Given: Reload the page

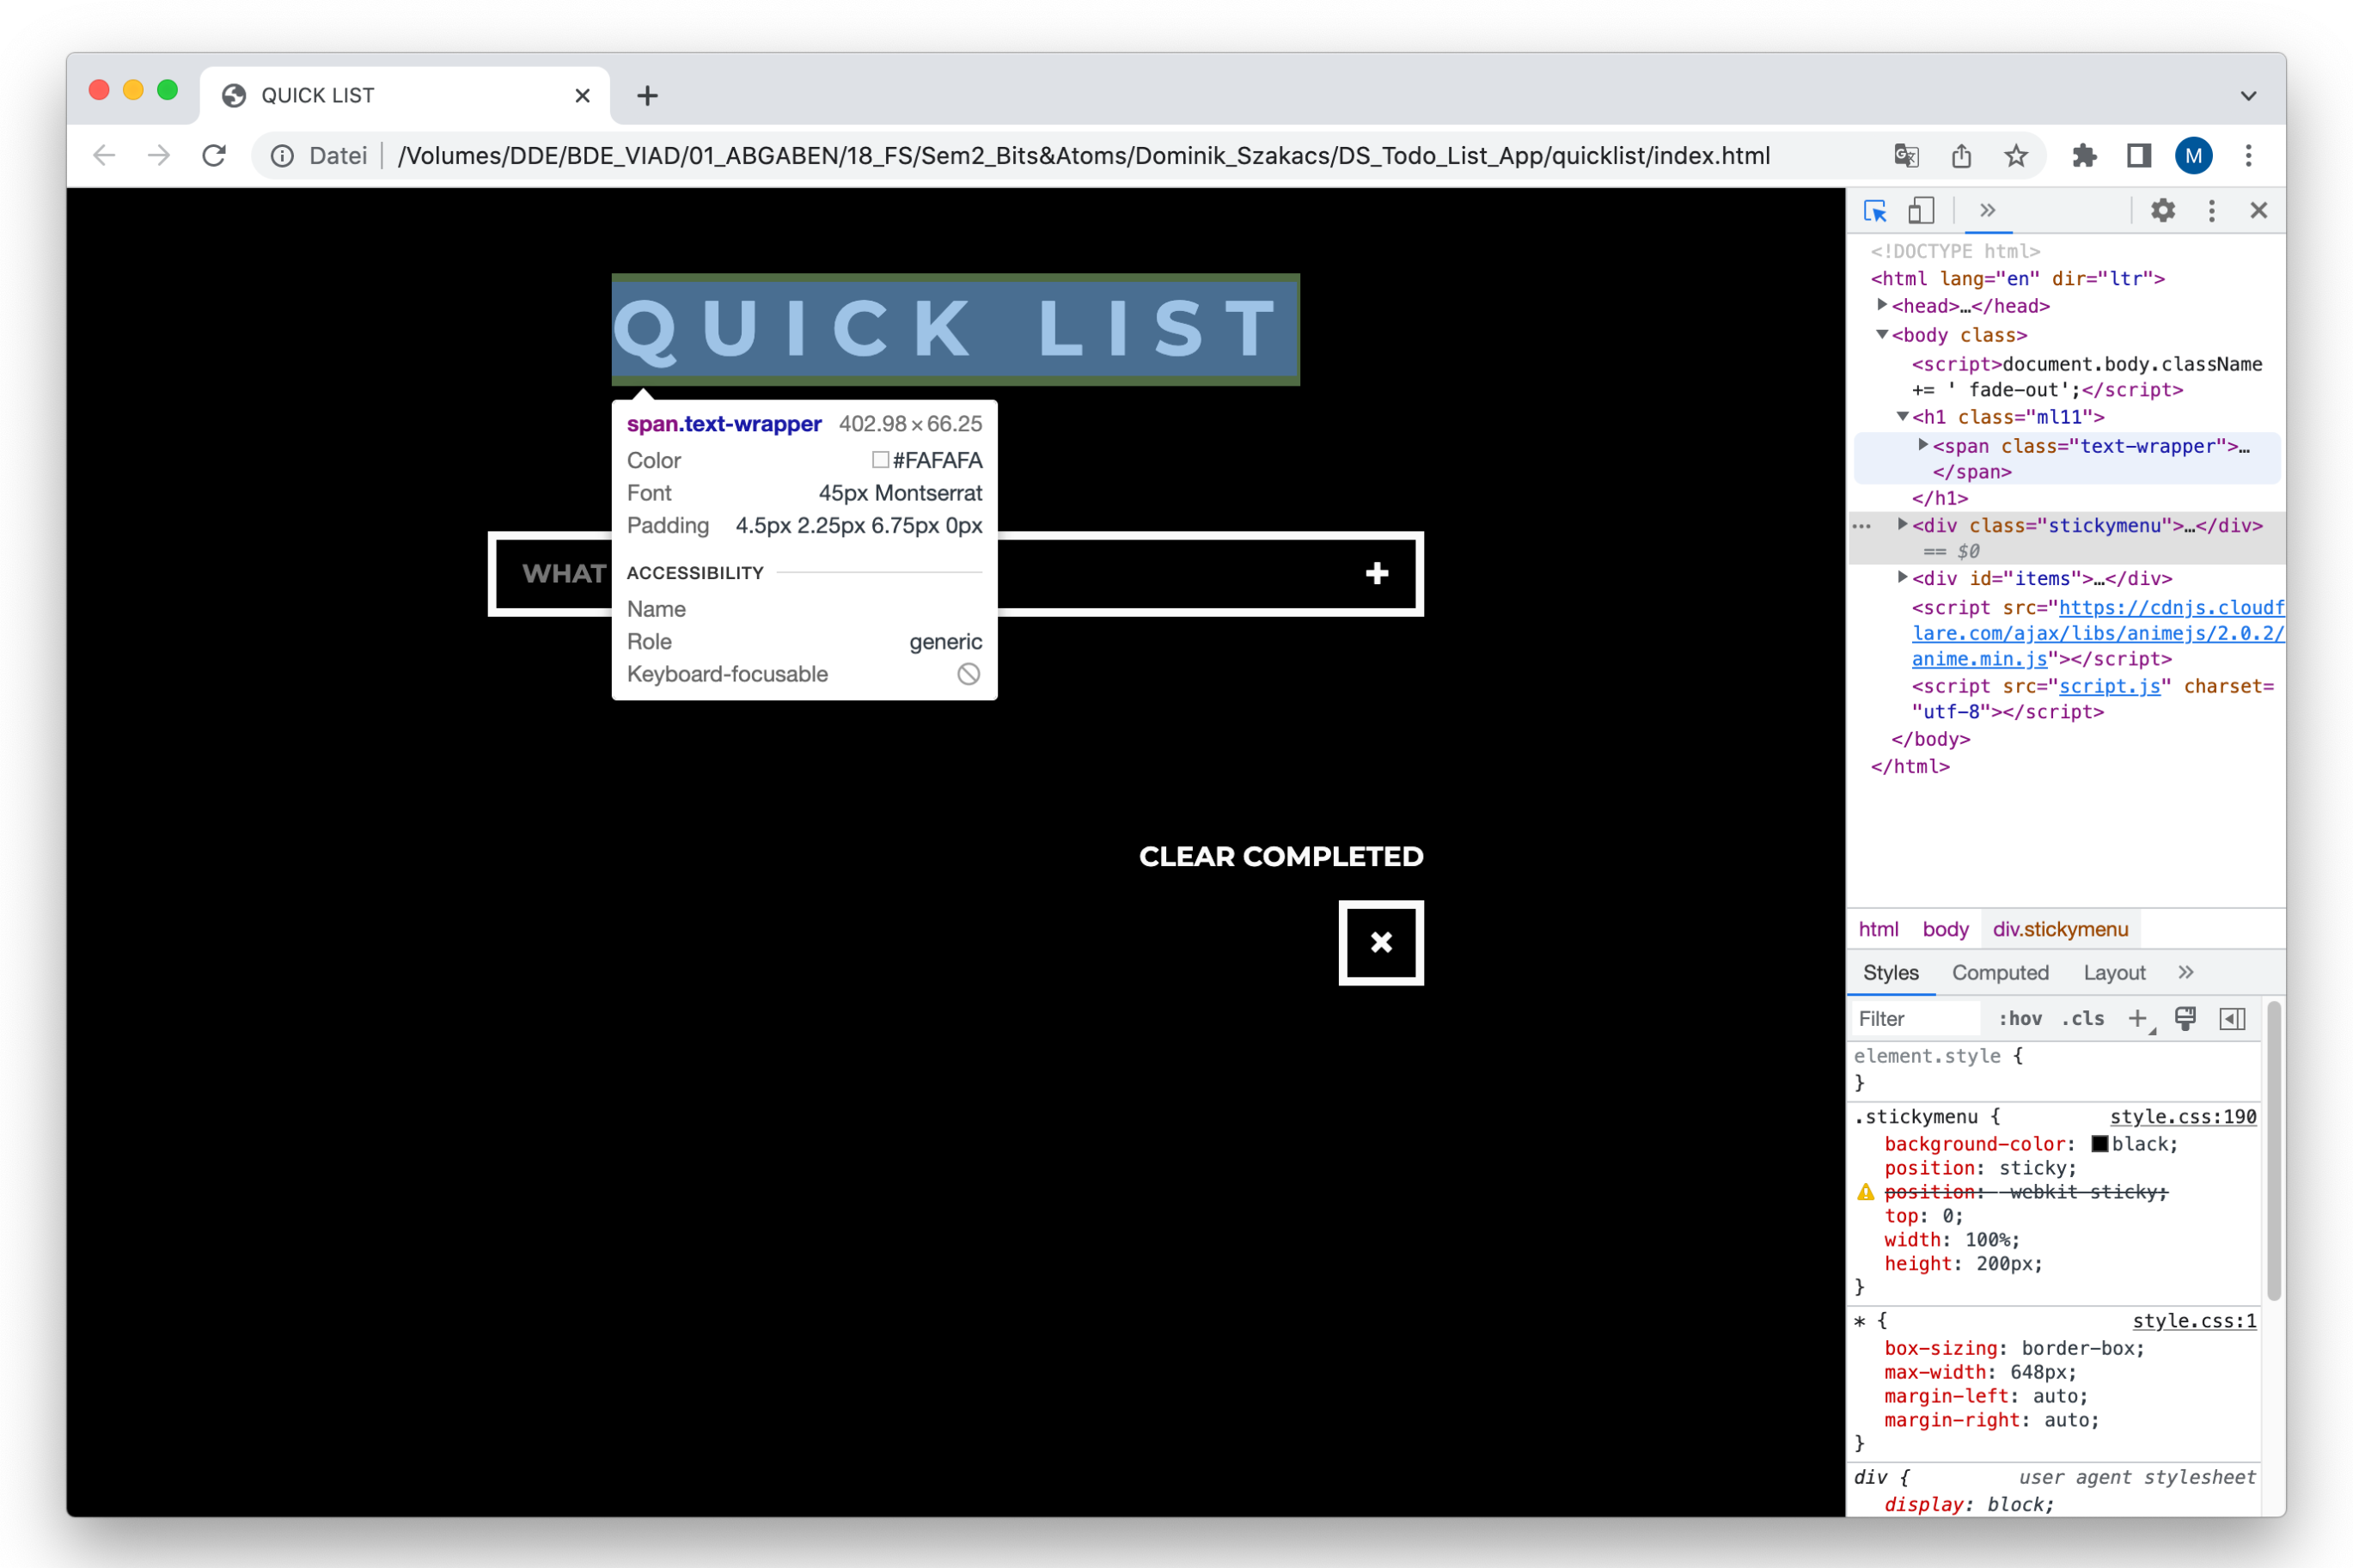Looking at the screenshot, I should [214, 156].
